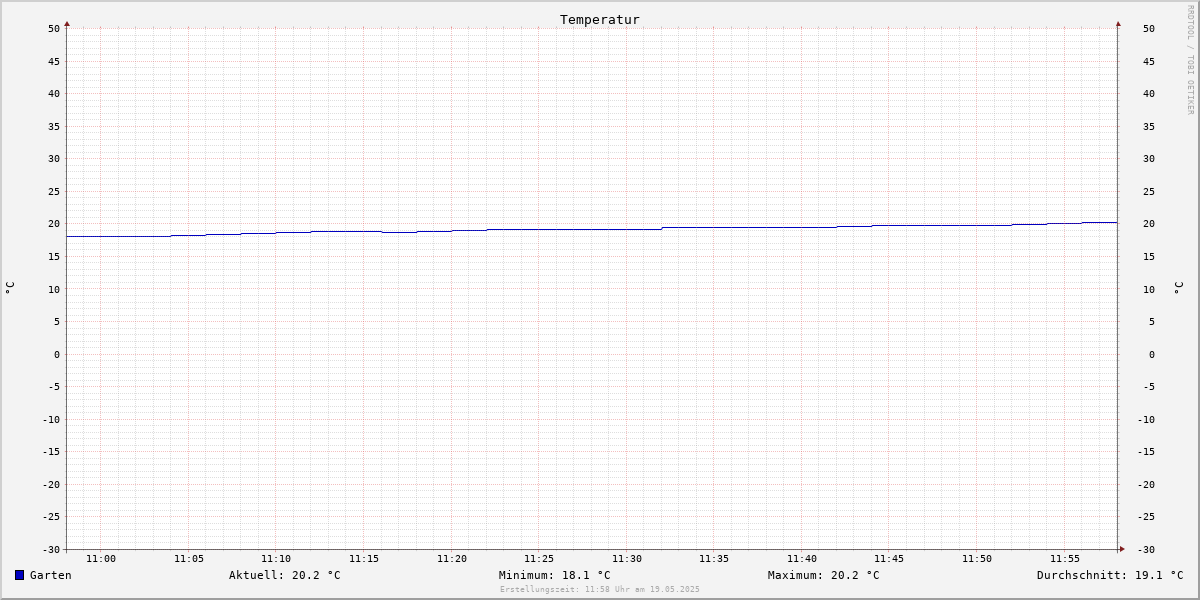The height and width of the screenshot is (600, 1200).
Task: Click the 11:10 time axis label
Action: (276, 559)
